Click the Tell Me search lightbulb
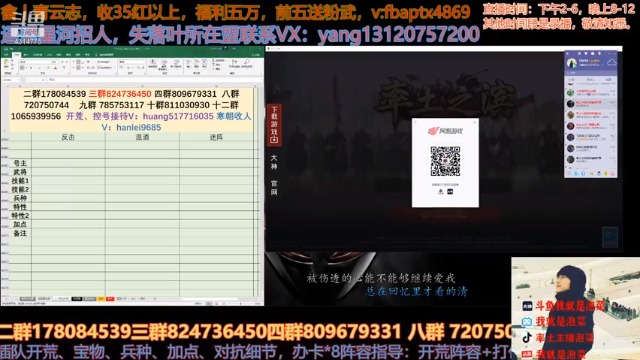 [96, 54]
